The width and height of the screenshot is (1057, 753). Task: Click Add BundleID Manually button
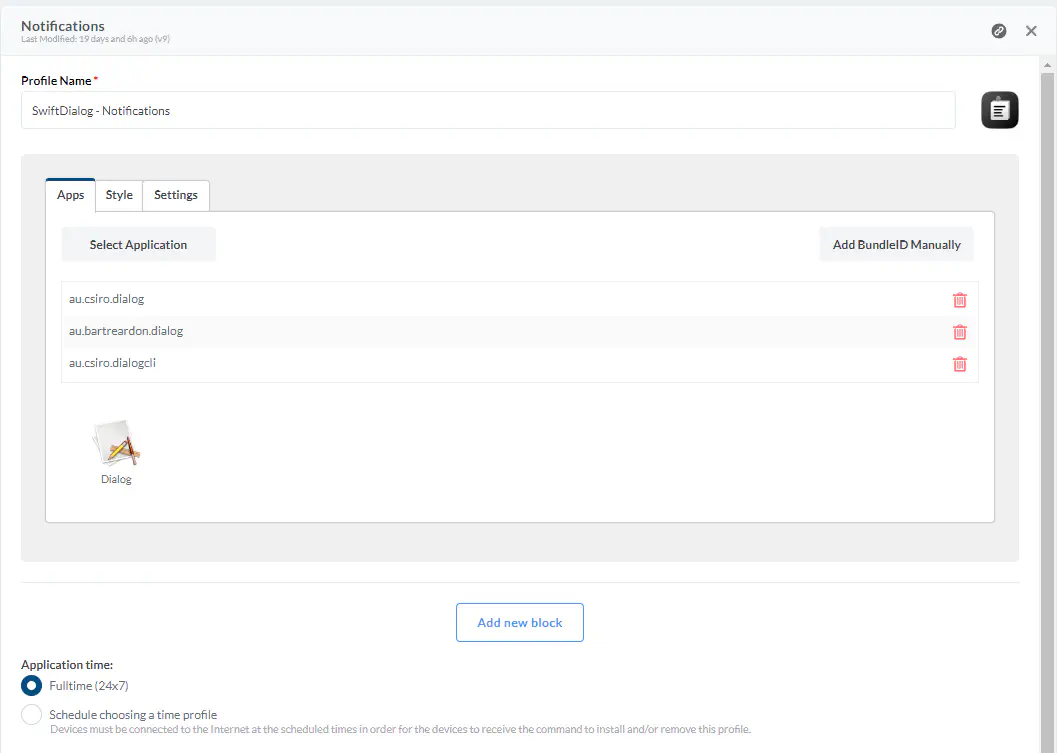coord(896,245)
